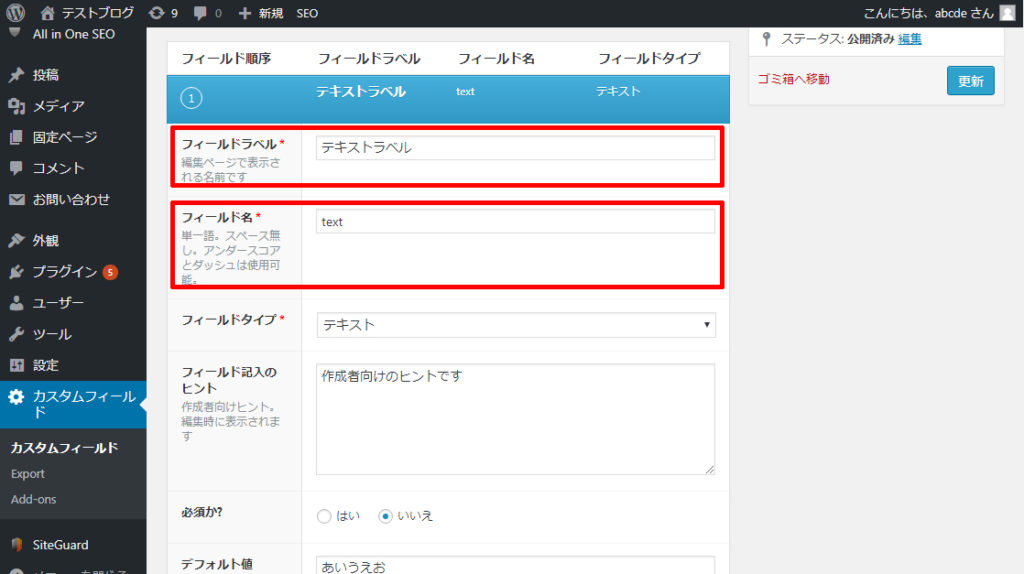The image size is (1024, 574).
Task: Select the はい radio button for 必須か
Action: 323,517
